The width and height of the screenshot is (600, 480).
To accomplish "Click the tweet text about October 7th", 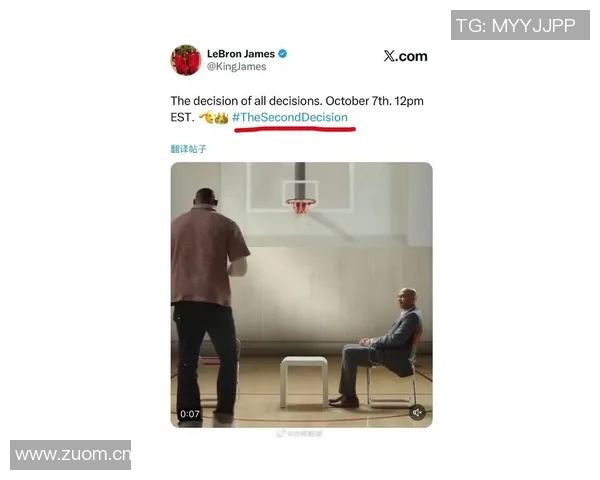I will tap(297, 109).
